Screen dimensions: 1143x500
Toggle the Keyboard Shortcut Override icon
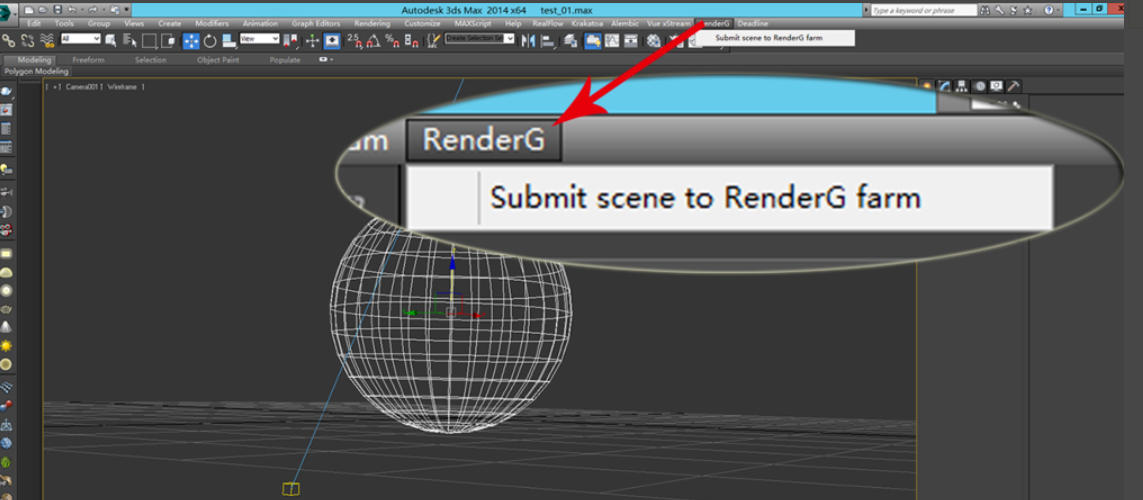tap(332, 41)
